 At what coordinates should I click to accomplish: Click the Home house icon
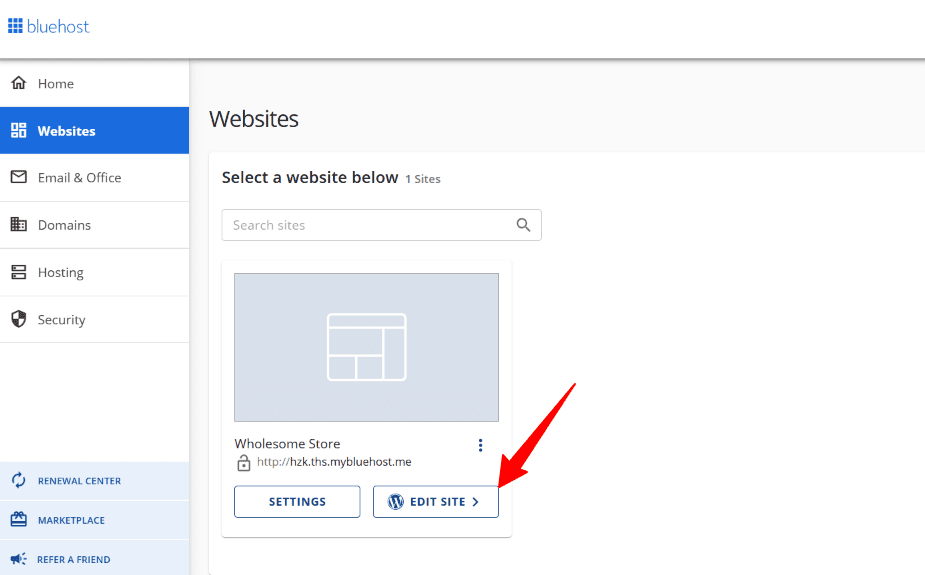tap(19, 83)
